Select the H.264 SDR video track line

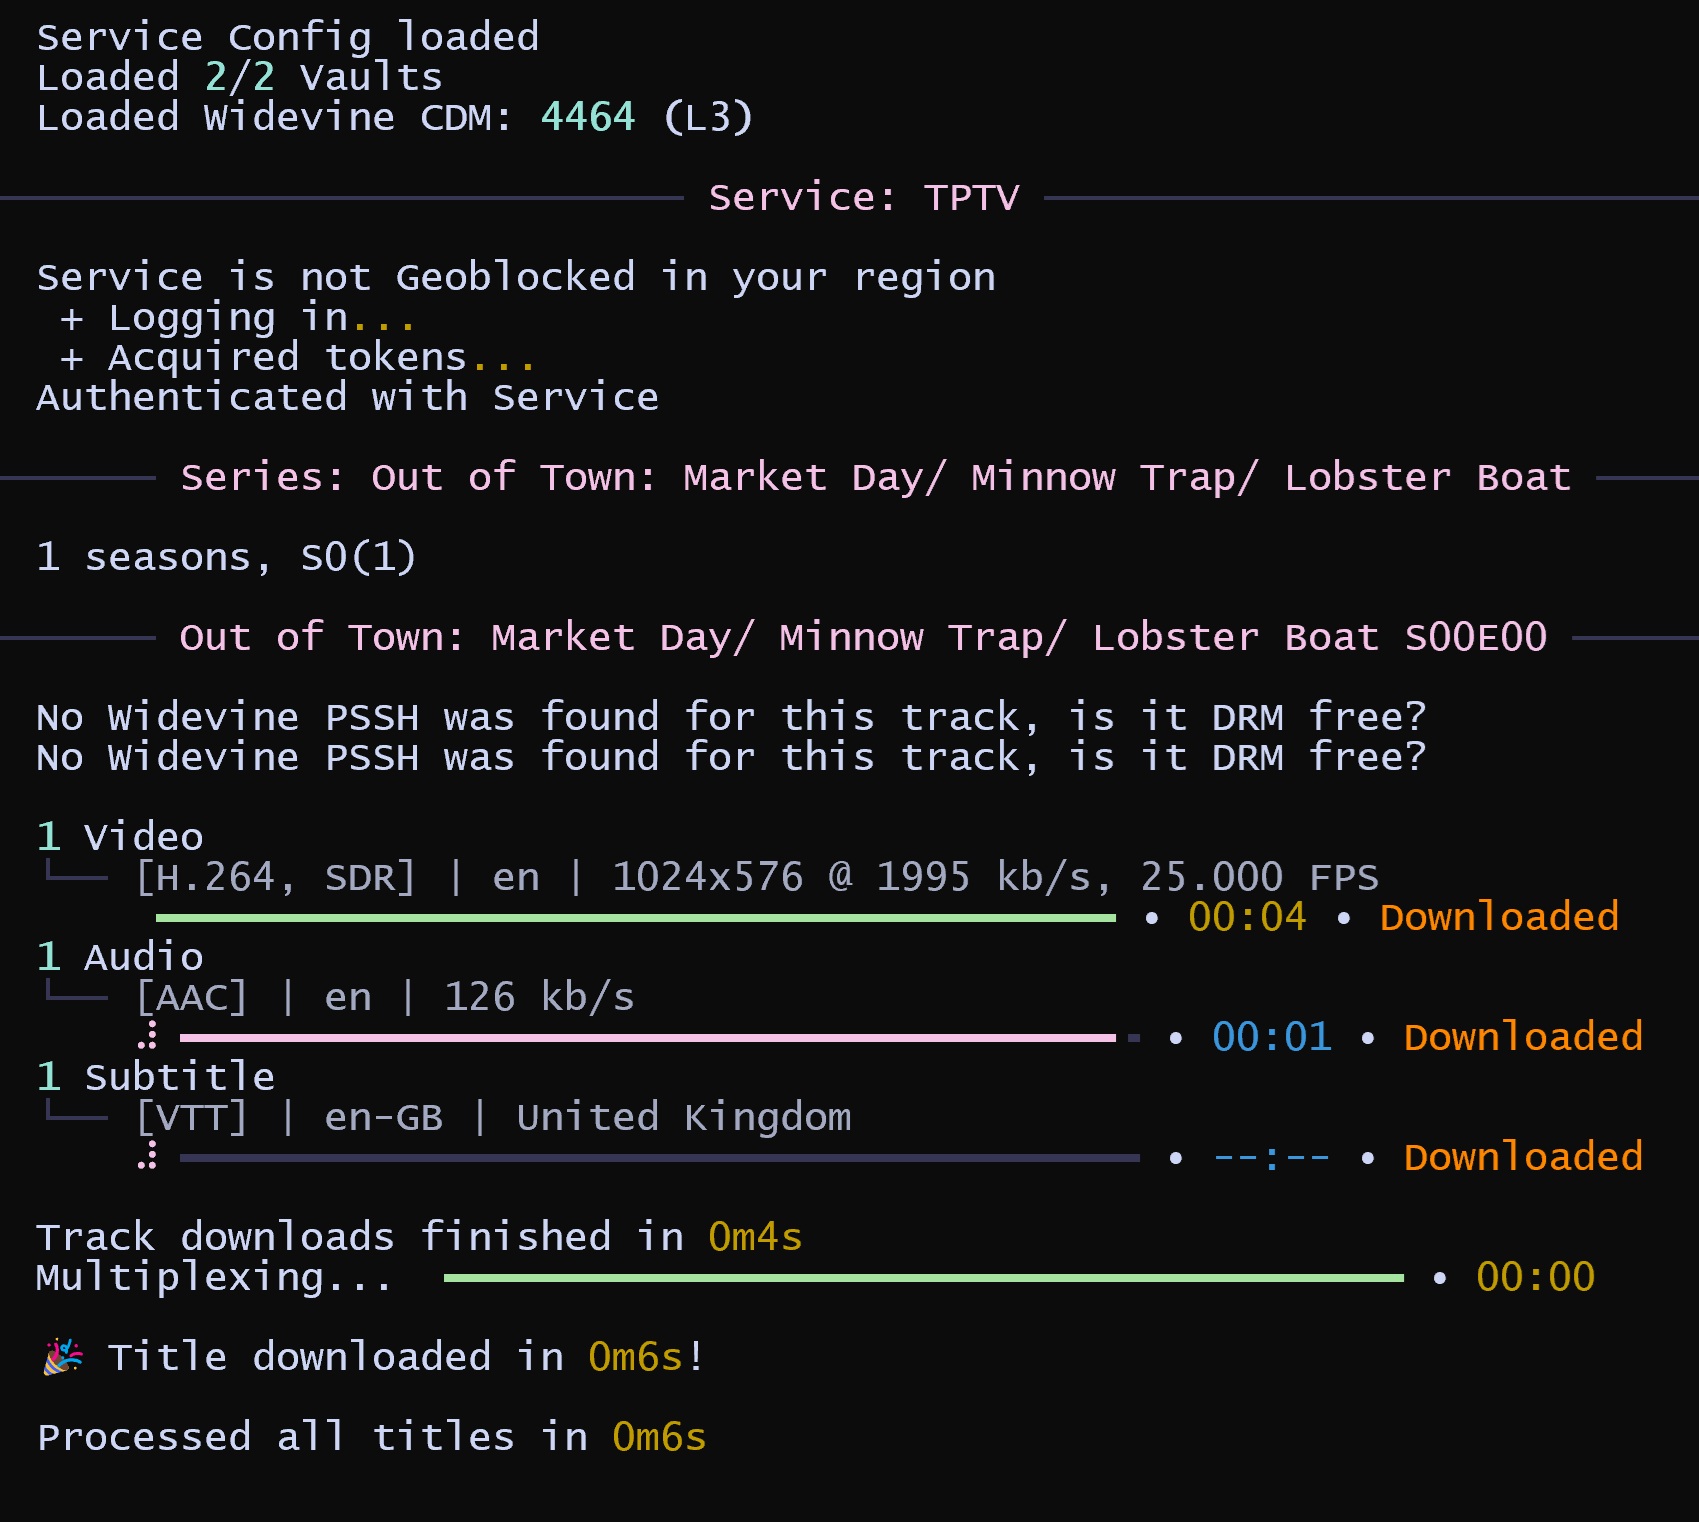(x=756, y=878)
